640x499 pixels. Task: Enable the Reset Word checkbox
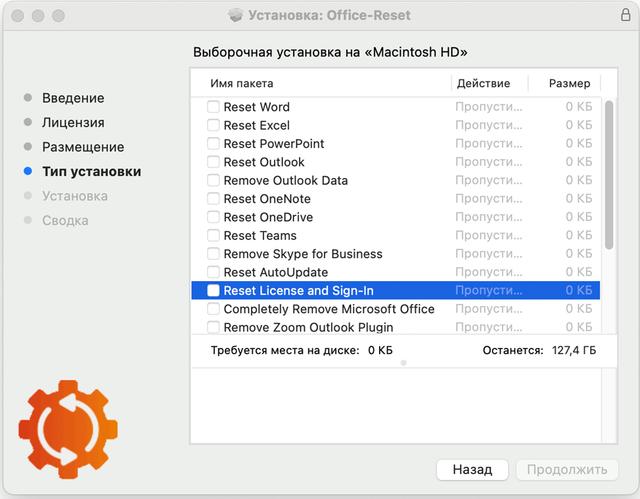213,107
